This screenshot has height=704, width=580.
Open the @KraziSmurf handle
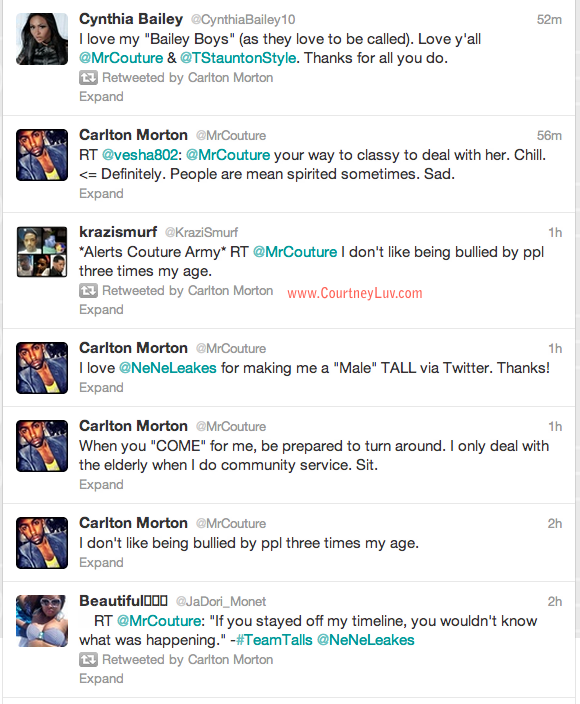click(x=201, y=233)
